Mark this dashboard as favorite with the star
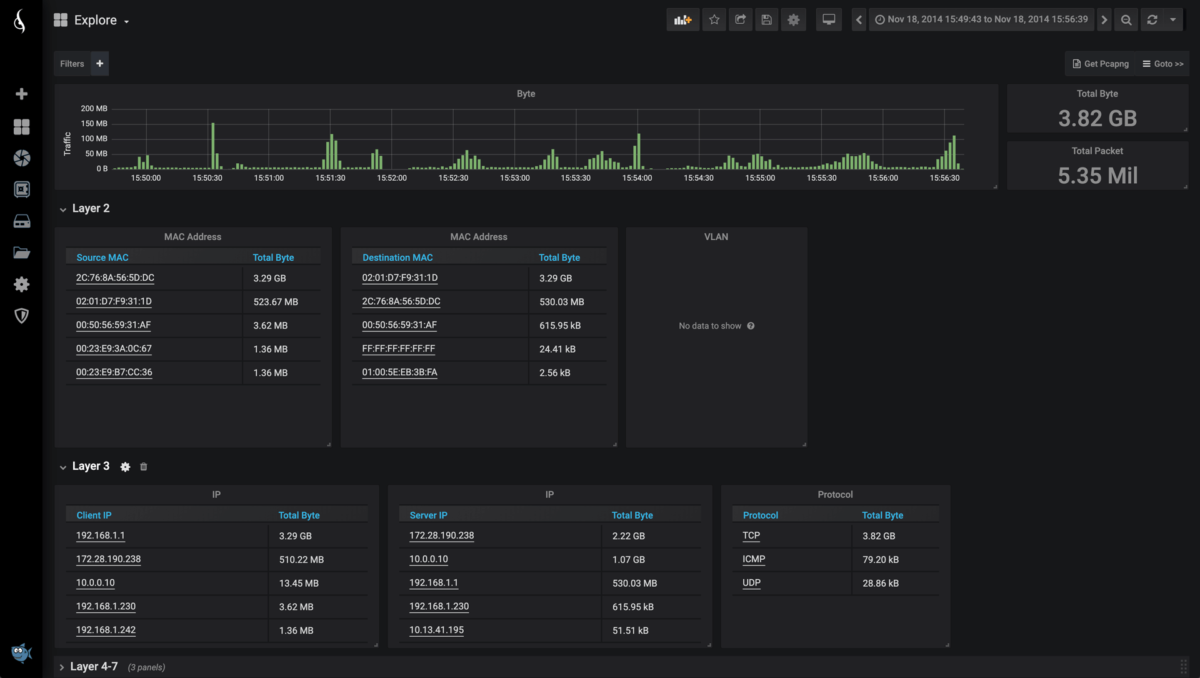The width and height of the screenshot is (1200, 678). click(x=714, y=19)
